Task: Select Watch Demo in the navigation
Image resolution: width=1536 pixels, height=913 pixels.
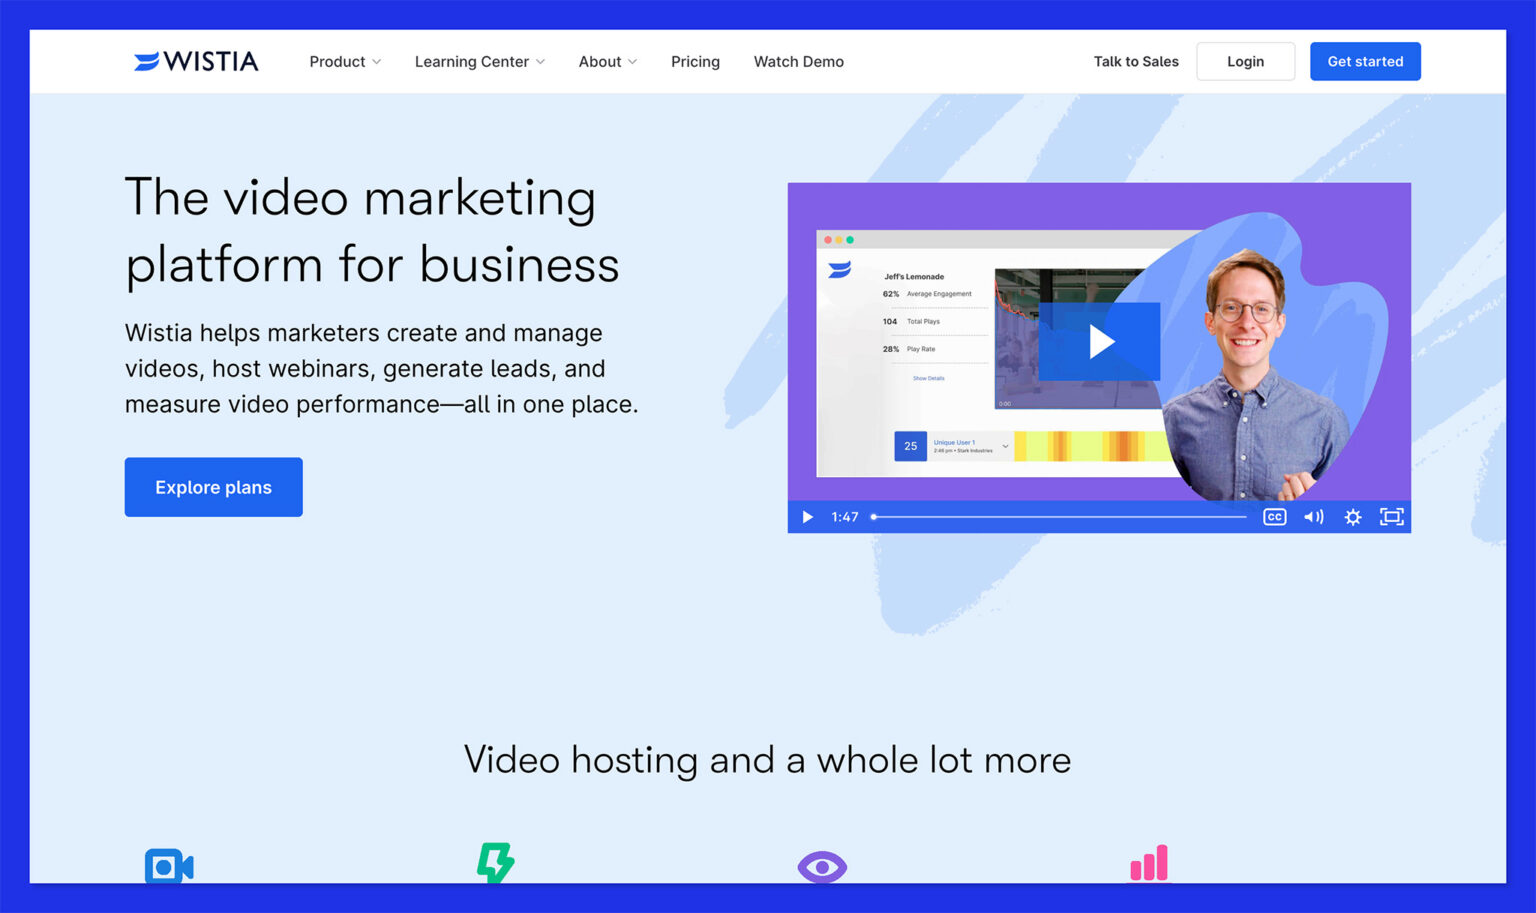Action: click(798, 61)
